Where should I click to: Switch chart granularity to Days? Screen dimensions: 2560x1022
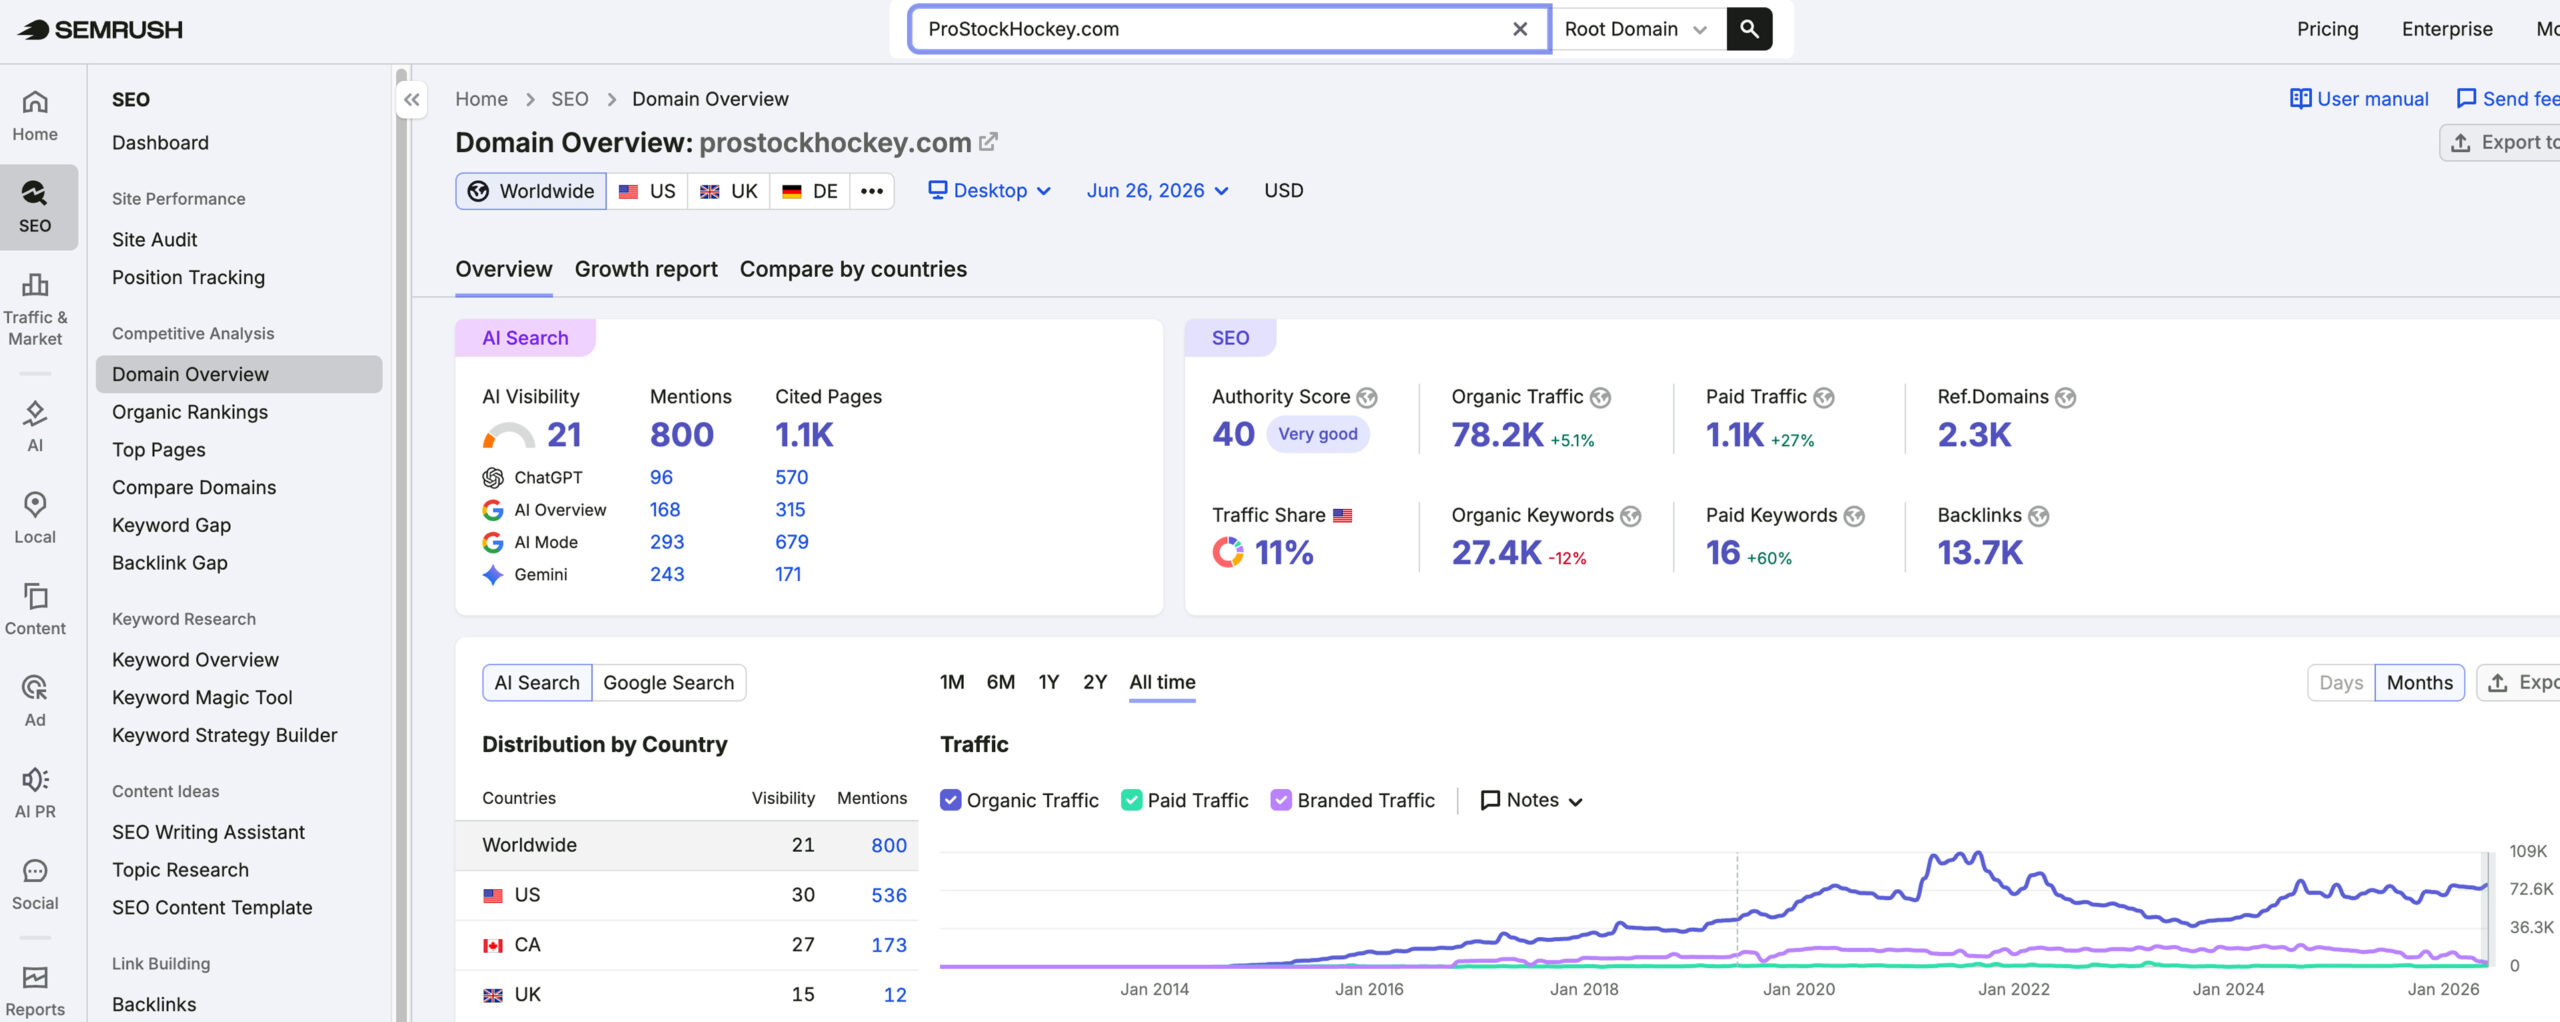pos(2341,682)
